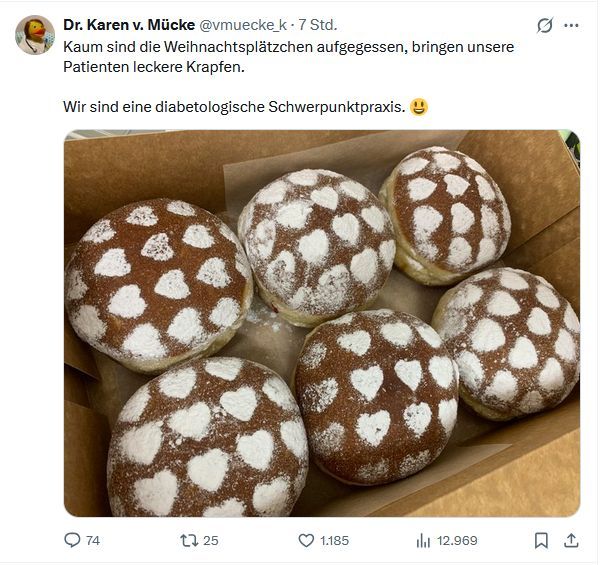
Task: Bookmark this post
Action: click(541, 540)
